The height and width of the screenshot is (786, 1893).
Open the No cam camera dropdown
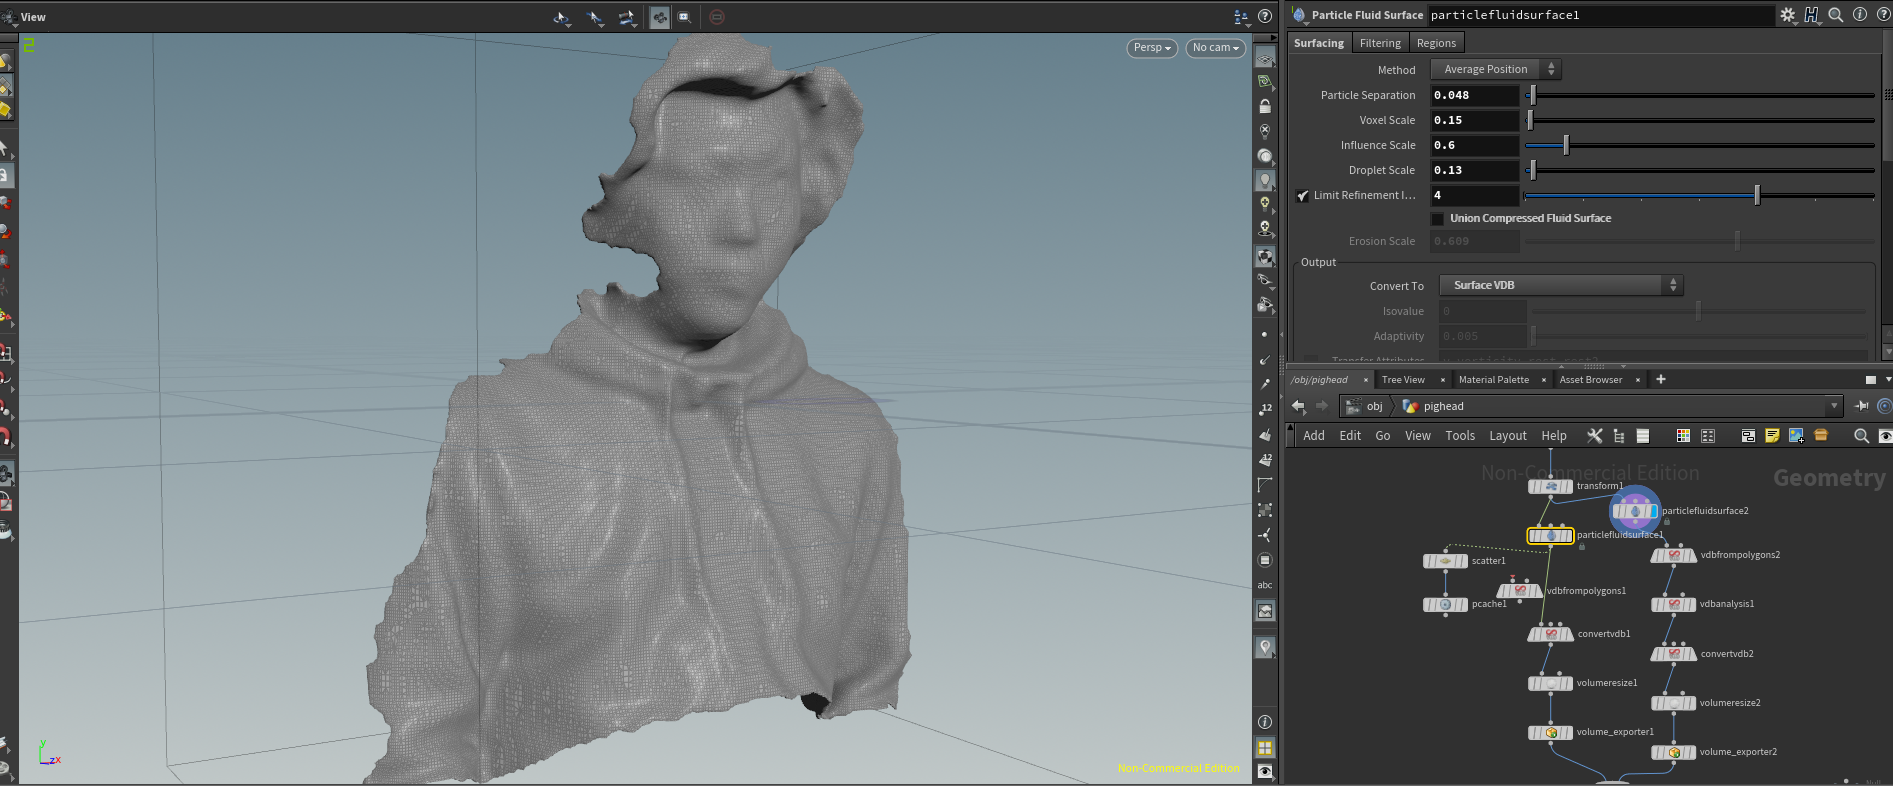click(x=1215, y=48)
